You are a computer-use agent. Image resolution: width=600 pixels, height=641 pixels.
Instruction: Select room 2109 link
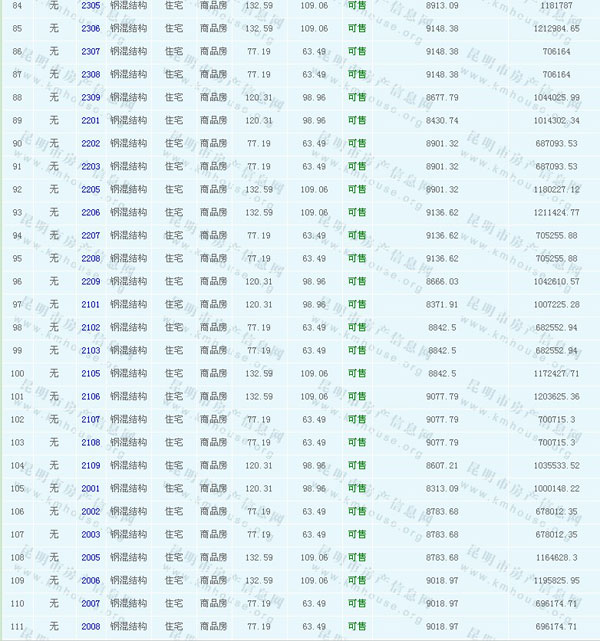[x=90, y=465]
